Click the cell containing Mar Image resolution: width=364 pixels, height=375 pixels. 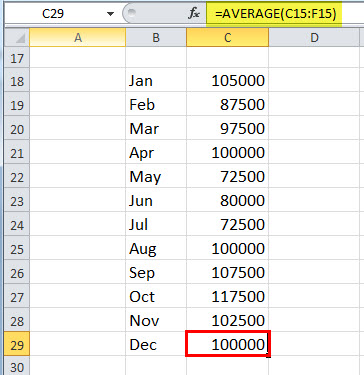pos(156,128)
